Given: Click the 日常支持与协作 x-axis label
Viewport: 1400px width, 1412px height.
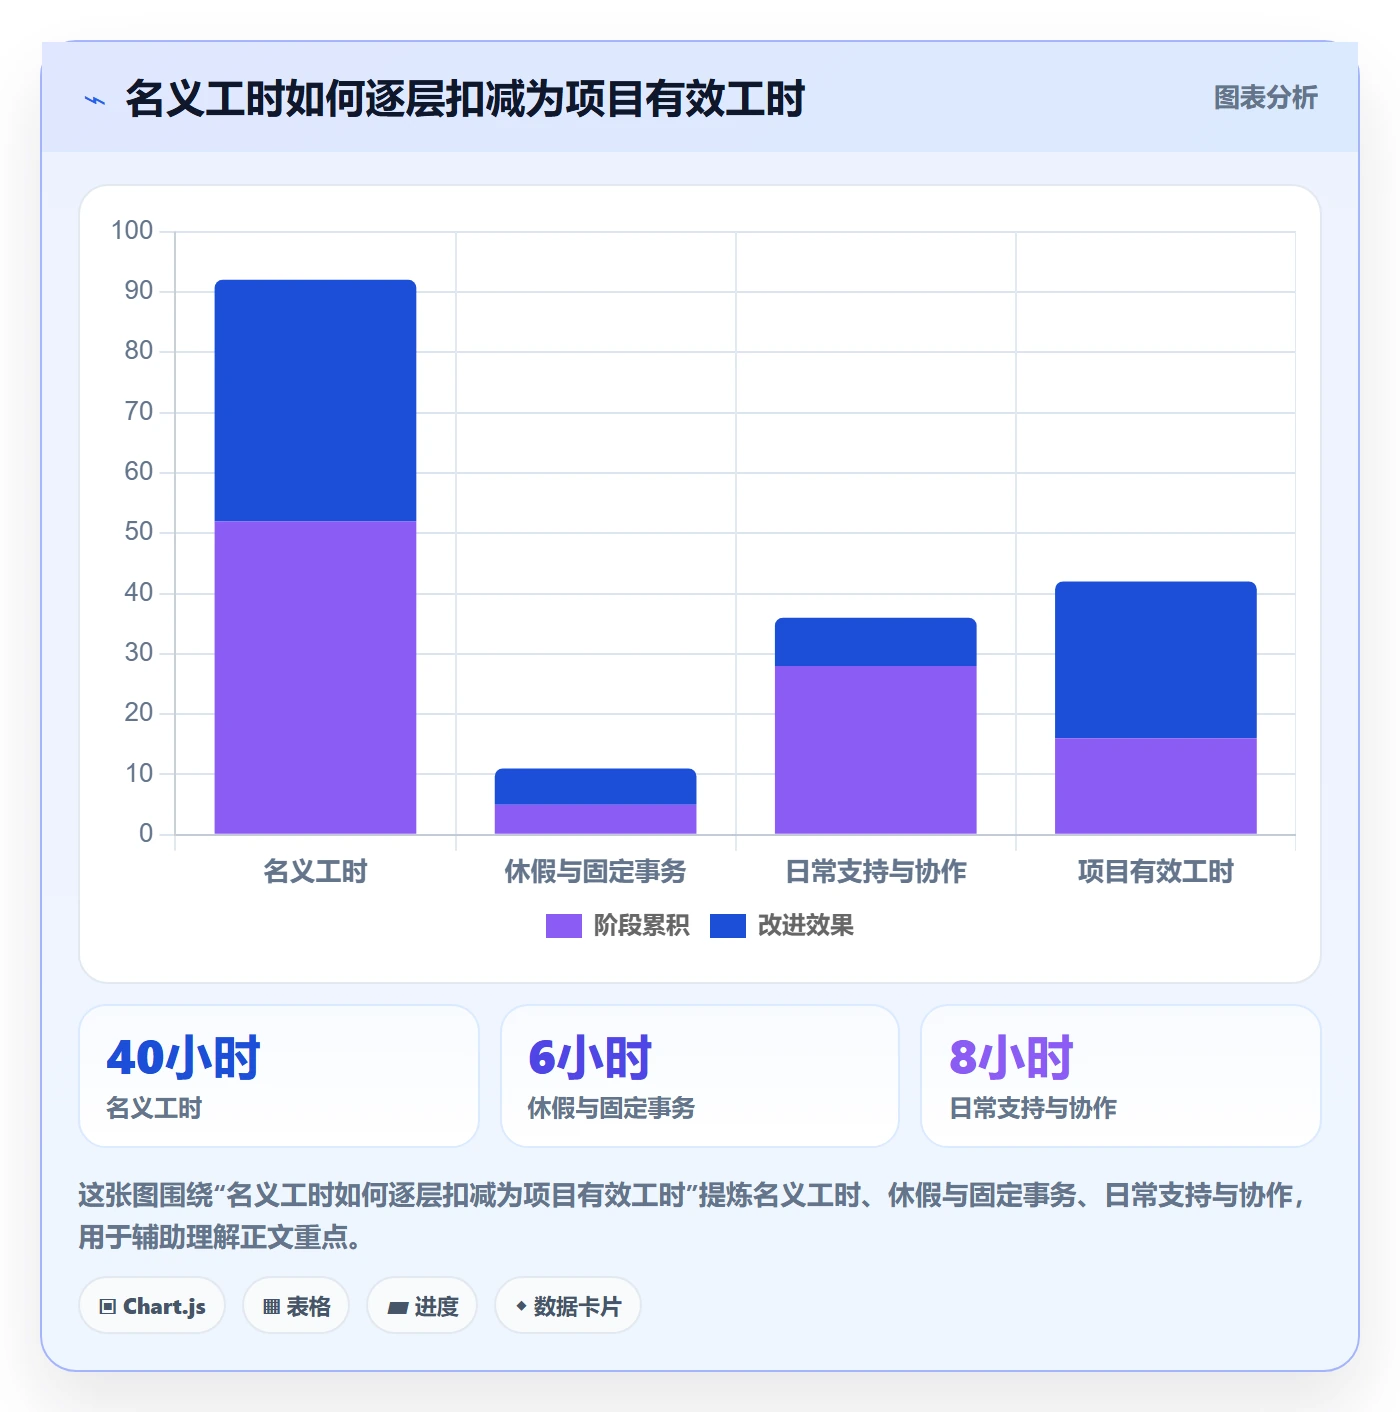Looking at the screenshot, I should pyautogui.click(x=875, y=872).
